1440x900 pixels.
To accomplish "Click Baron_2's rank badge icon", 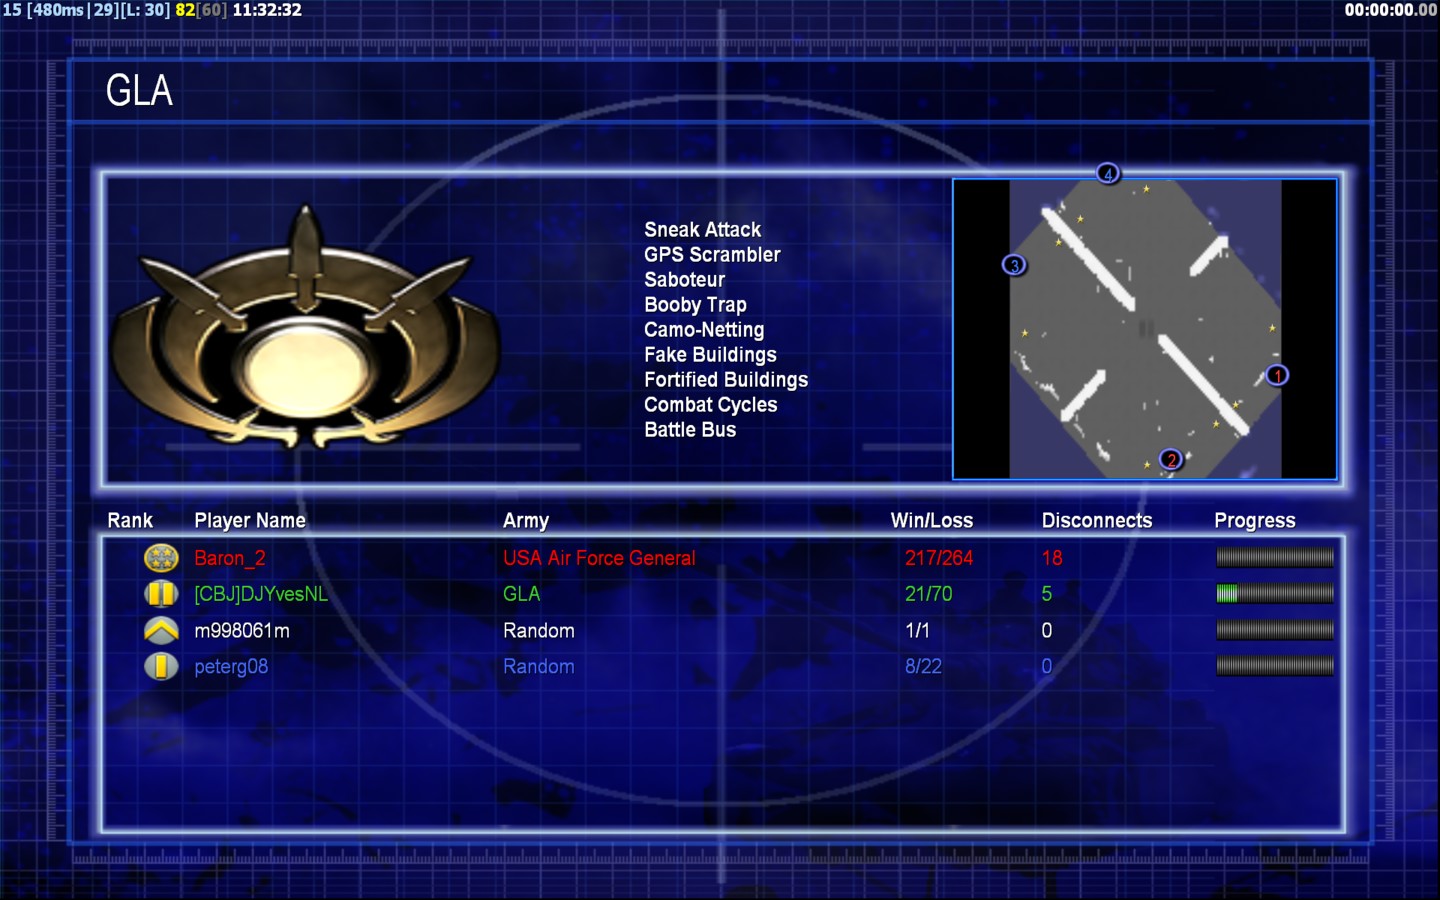I will [161, 558].
